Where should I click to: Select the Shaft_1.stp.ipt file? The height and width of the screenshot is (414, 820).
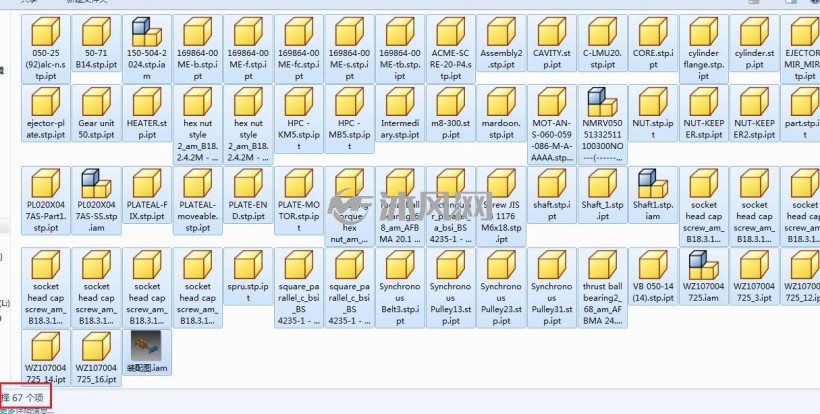pyautogui.click(x=602, y=194)
